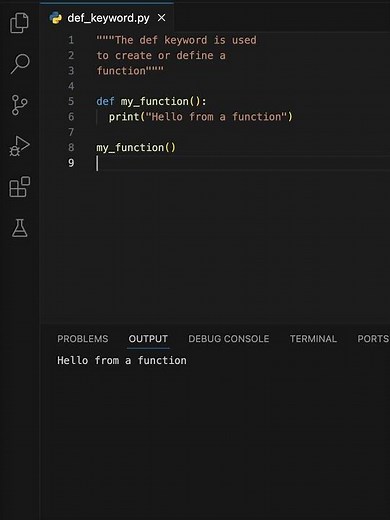
Task: Switch to the TERMINAL panel tab
Action: (x=313, y=339)
